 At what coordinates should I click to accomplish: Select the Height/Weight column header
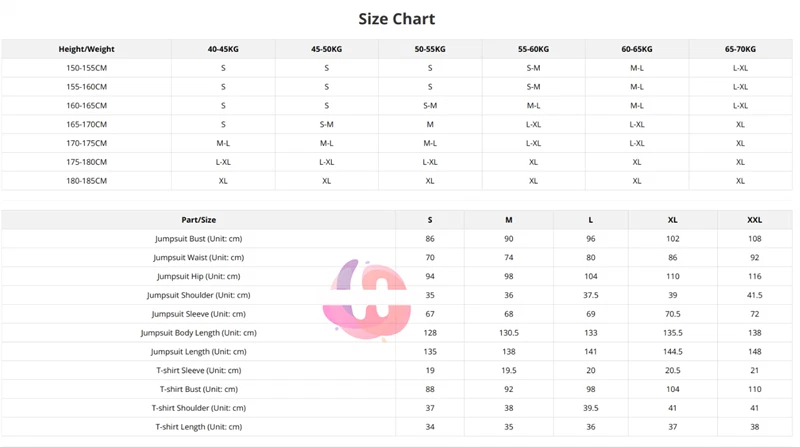pyautogui.click(x=86, y=49)
